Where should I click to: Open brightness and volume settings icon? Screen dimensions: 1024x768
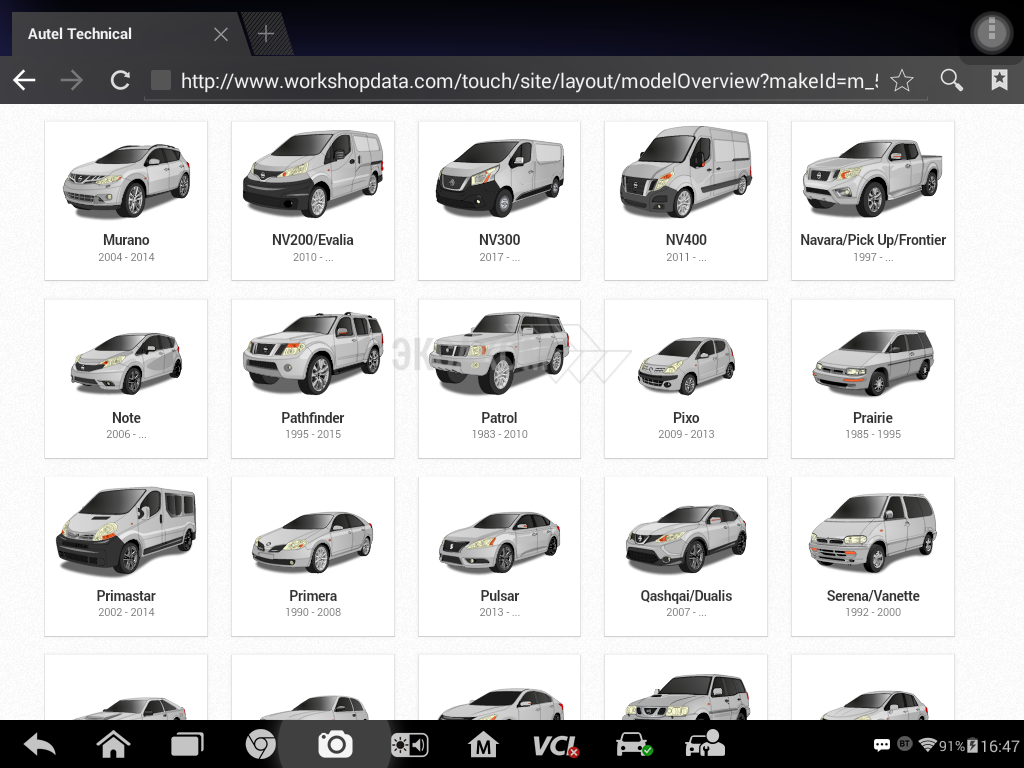[x=409, y=744]
